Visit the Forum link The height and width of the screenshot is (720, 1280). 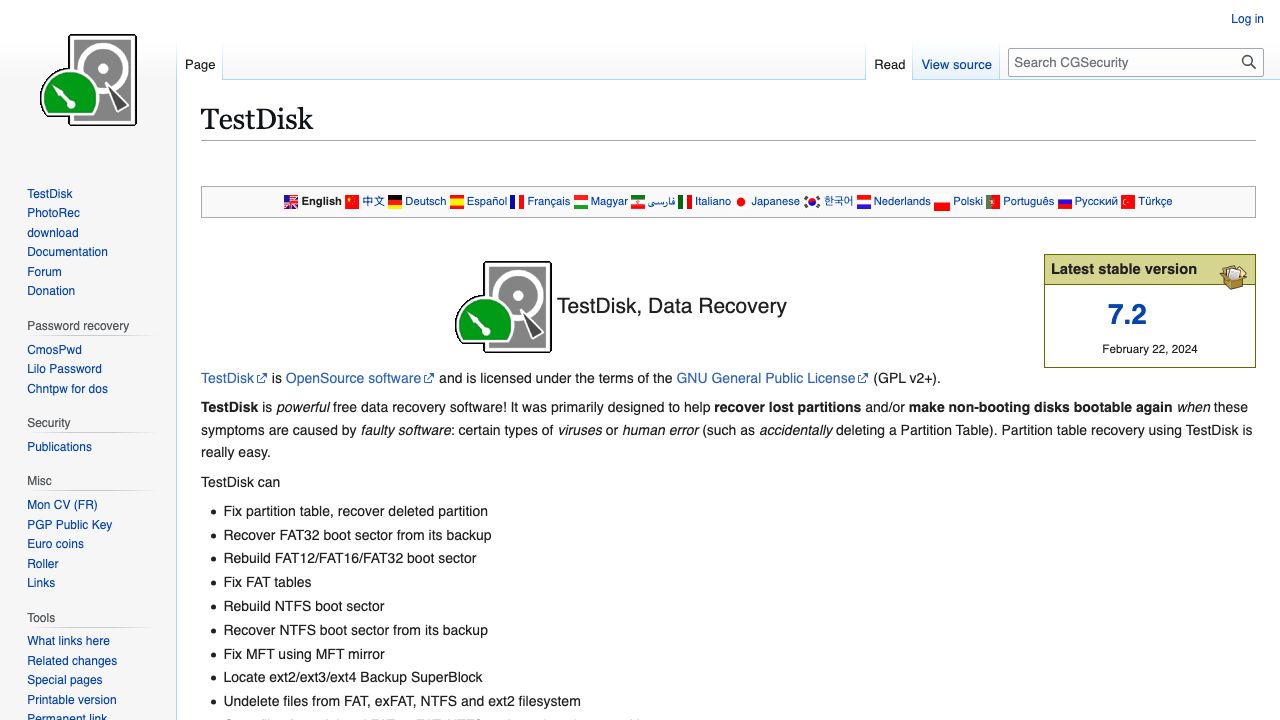pos(44,272)
